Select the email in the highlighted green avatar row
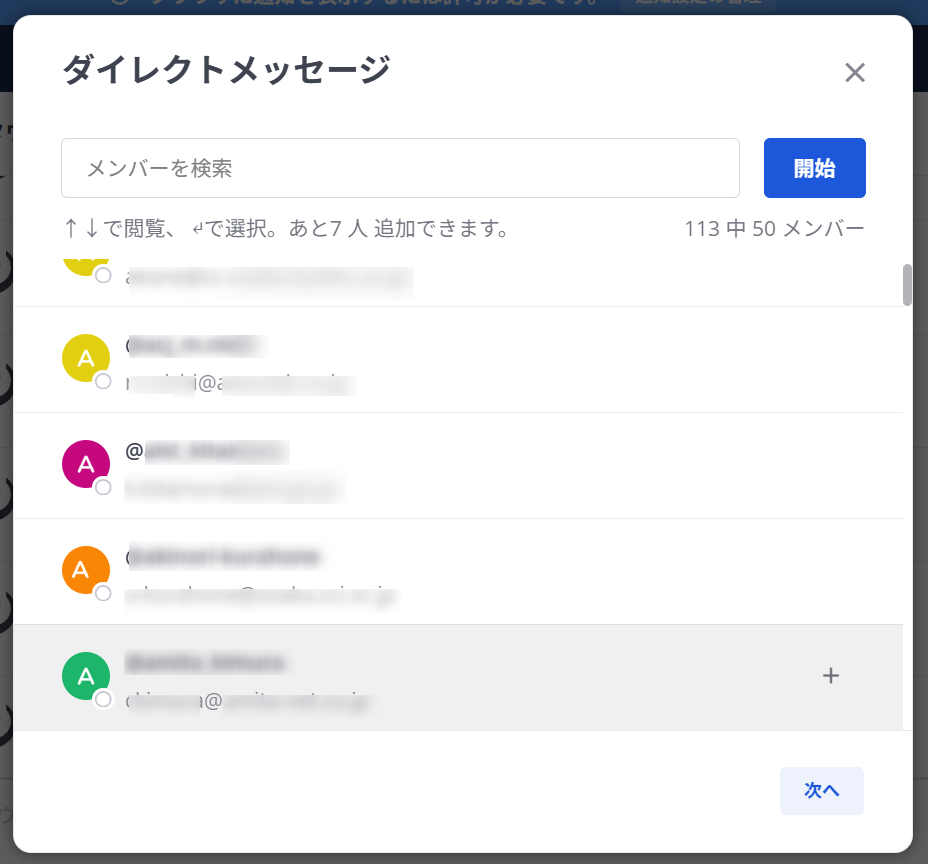The width and height of the screenshot is (928, 864). pyautogui.click(x=247, y=702)
